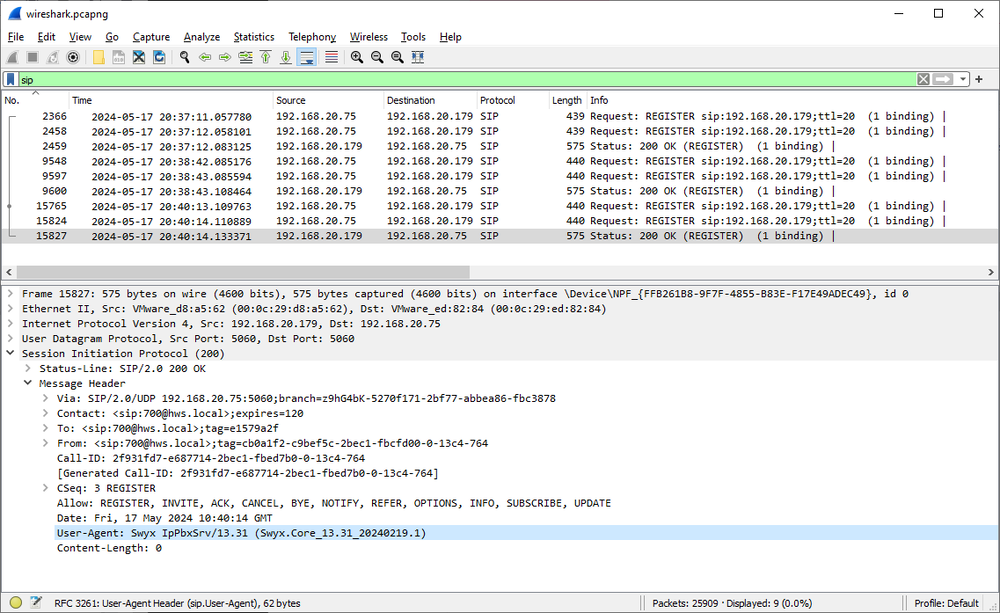Click the open capture file folder icon
The image size is (1000, 613).
click(x=99, y=57)
